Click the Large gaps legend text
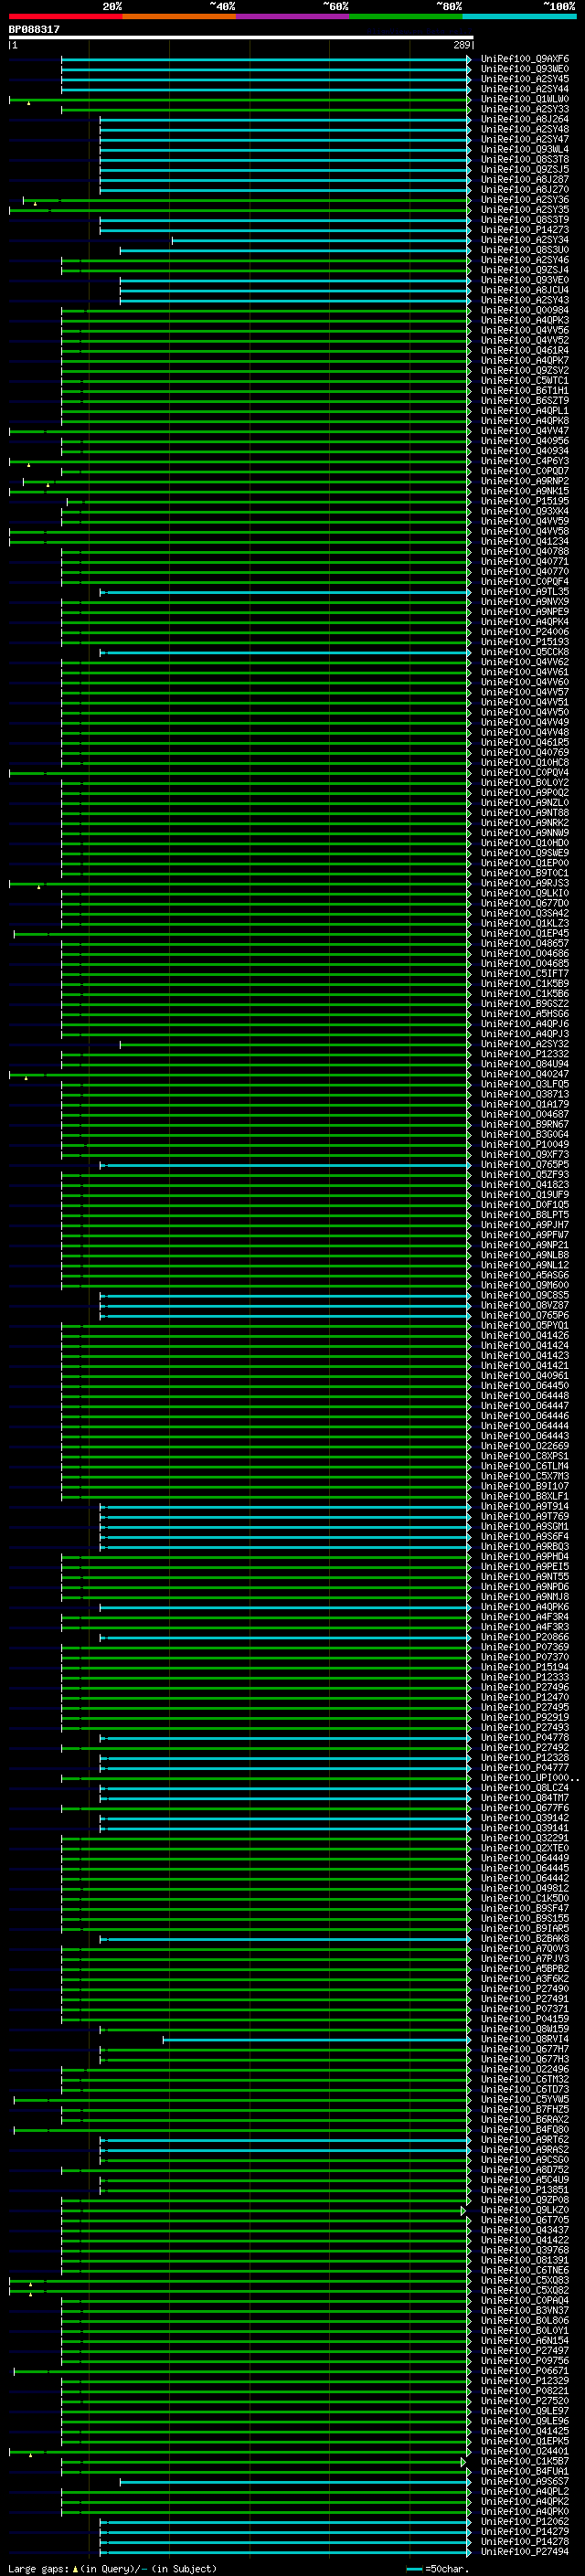Image resolution: width=585 pixels, height=2576 pixels. pyautogui.click(x=112, y=2568)
